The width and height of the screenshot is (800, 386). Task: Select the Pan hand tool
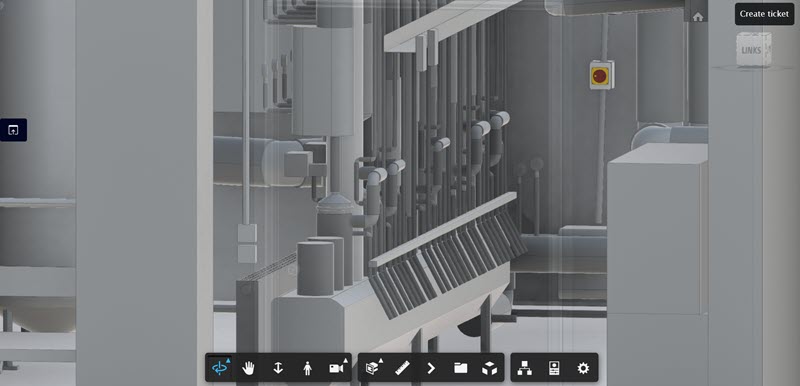(x=248, y=368)
